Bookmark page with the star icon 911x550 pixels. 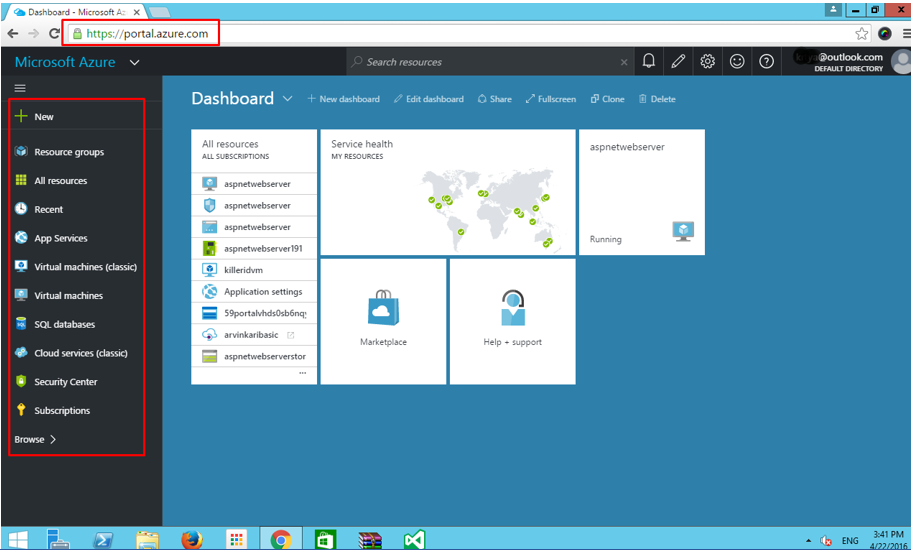pyautogui.click(x=862, y=34)
